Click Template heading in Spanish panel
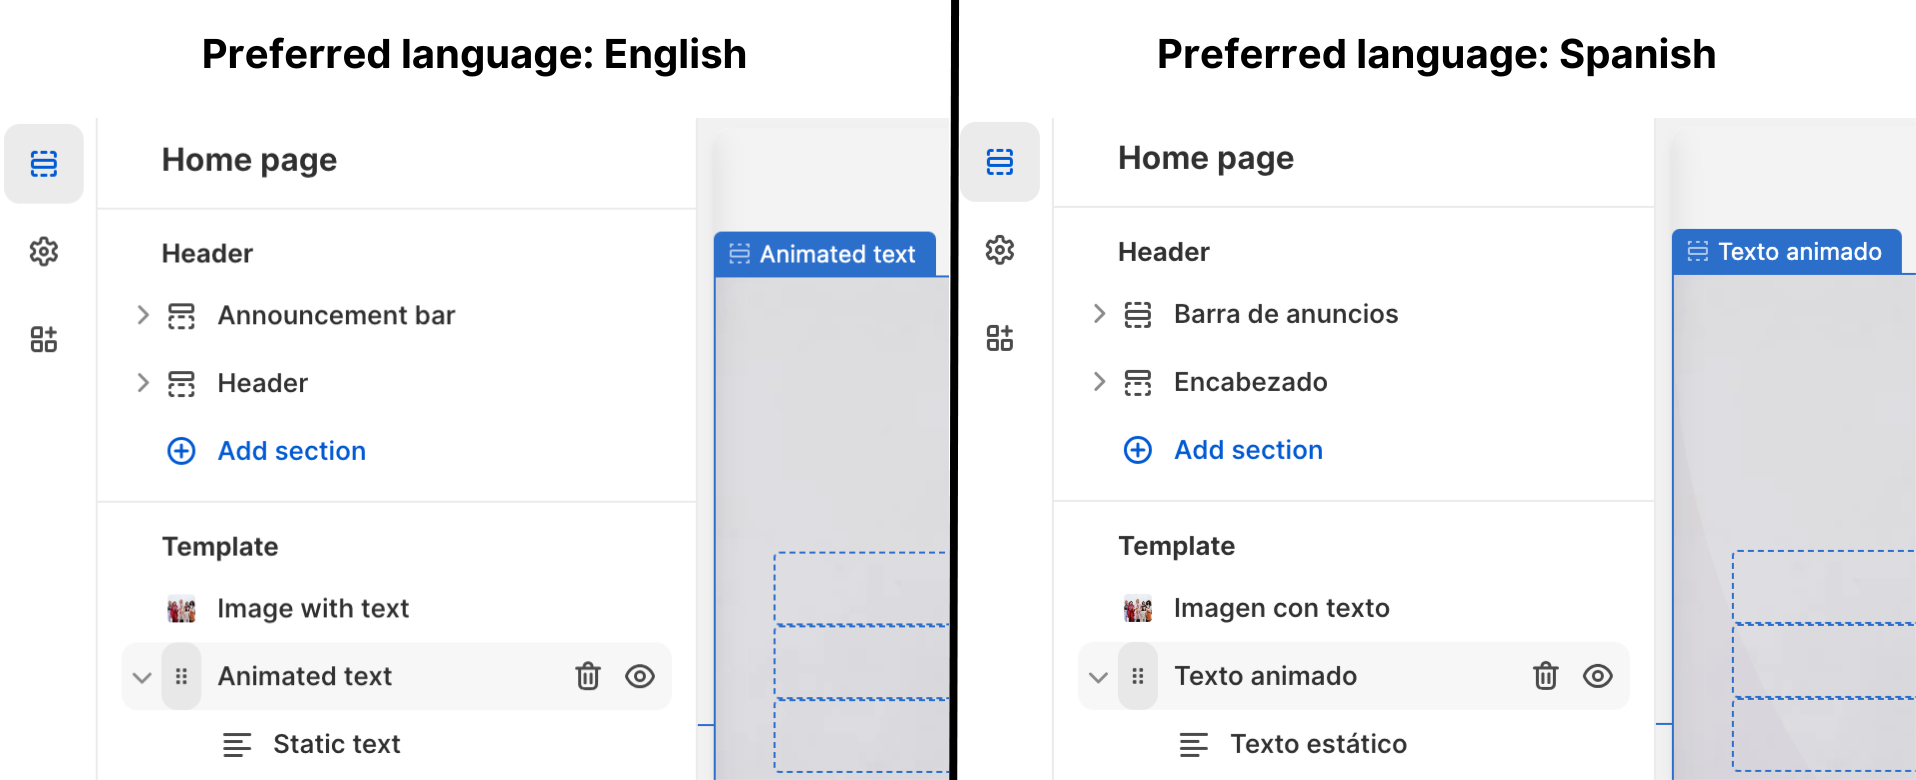 click(x=1176, y=546)
